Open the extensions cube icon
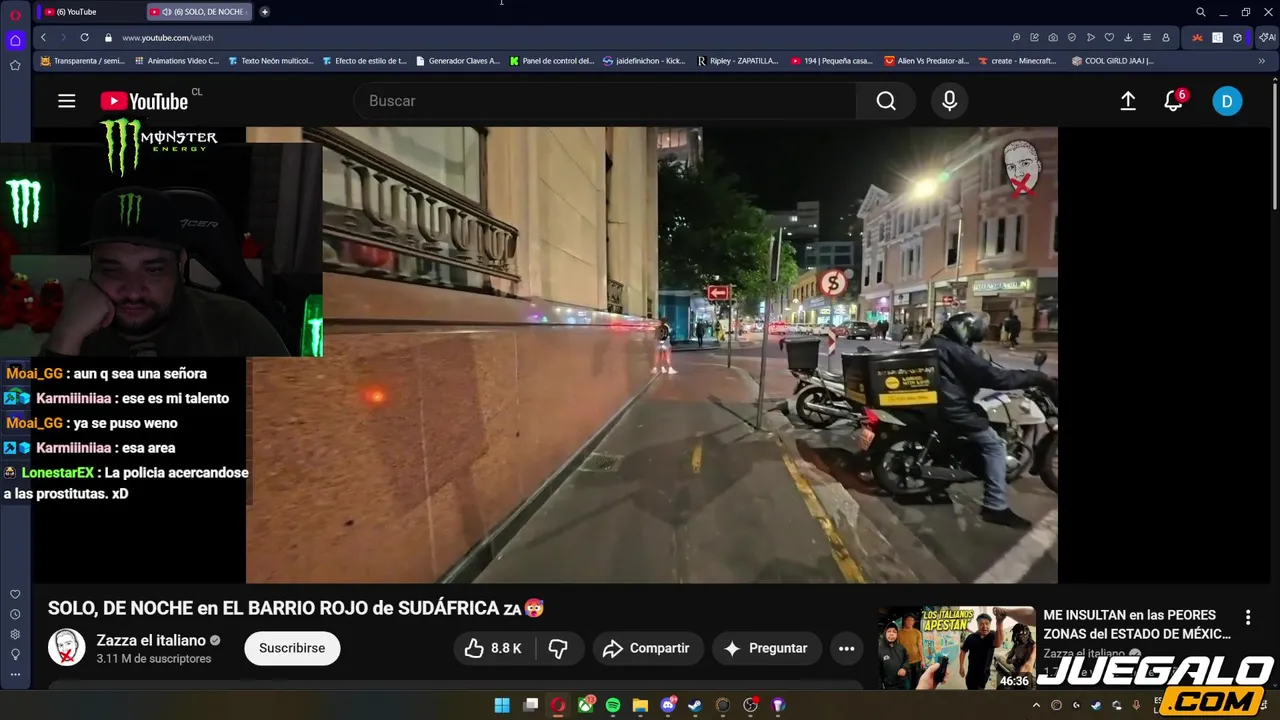1280x720 pixels. [x=1237, y=37]
